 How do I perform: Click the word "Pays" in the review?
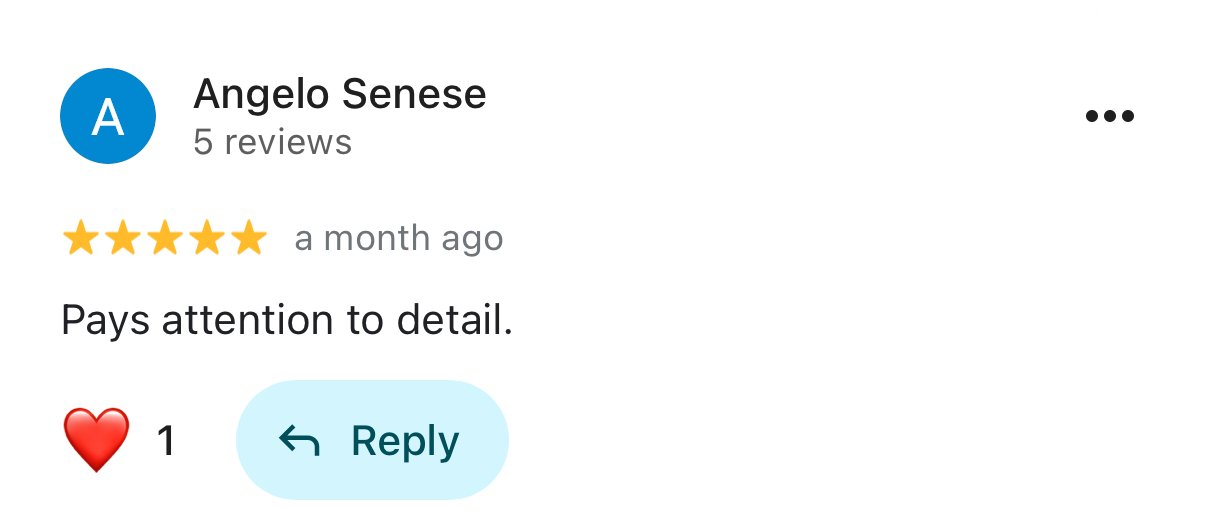[106, 321]
